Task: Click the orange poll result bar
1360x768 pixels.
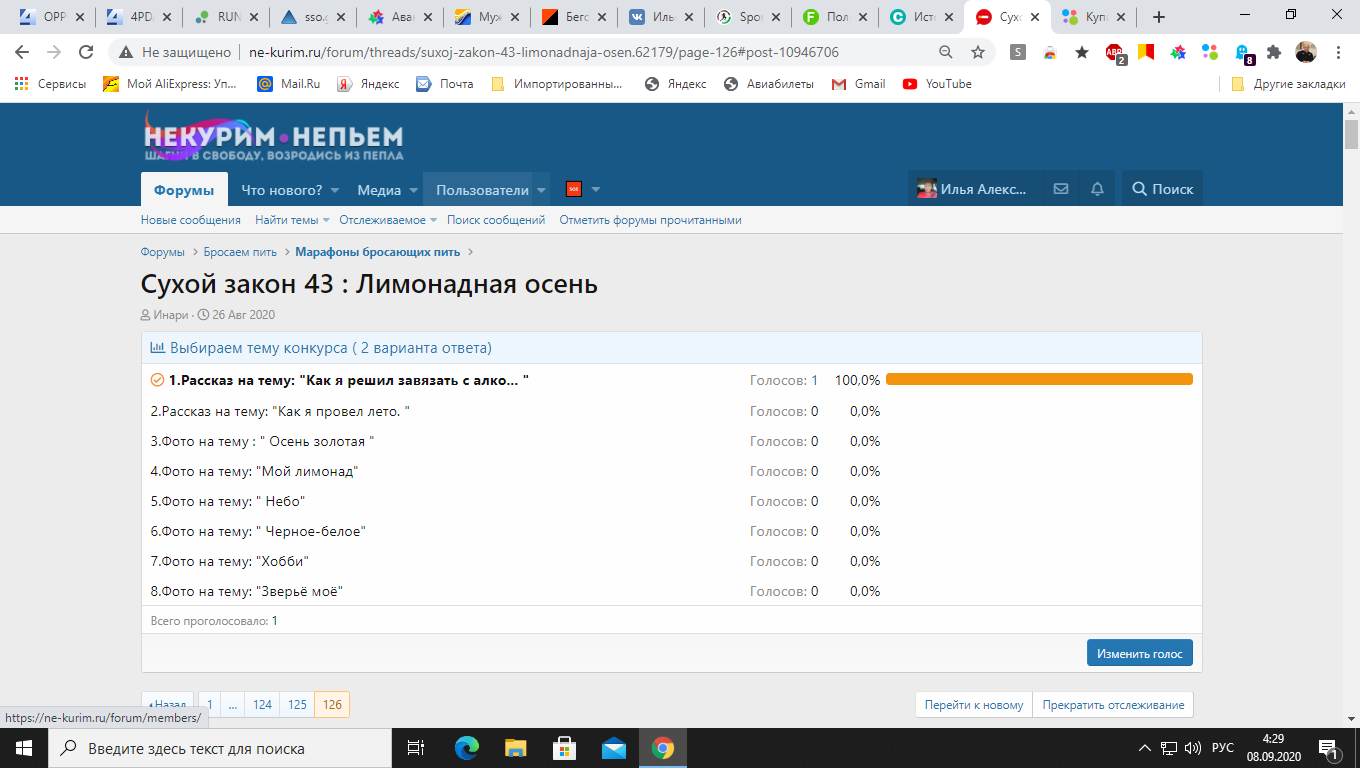Action: coord(1039,379)
